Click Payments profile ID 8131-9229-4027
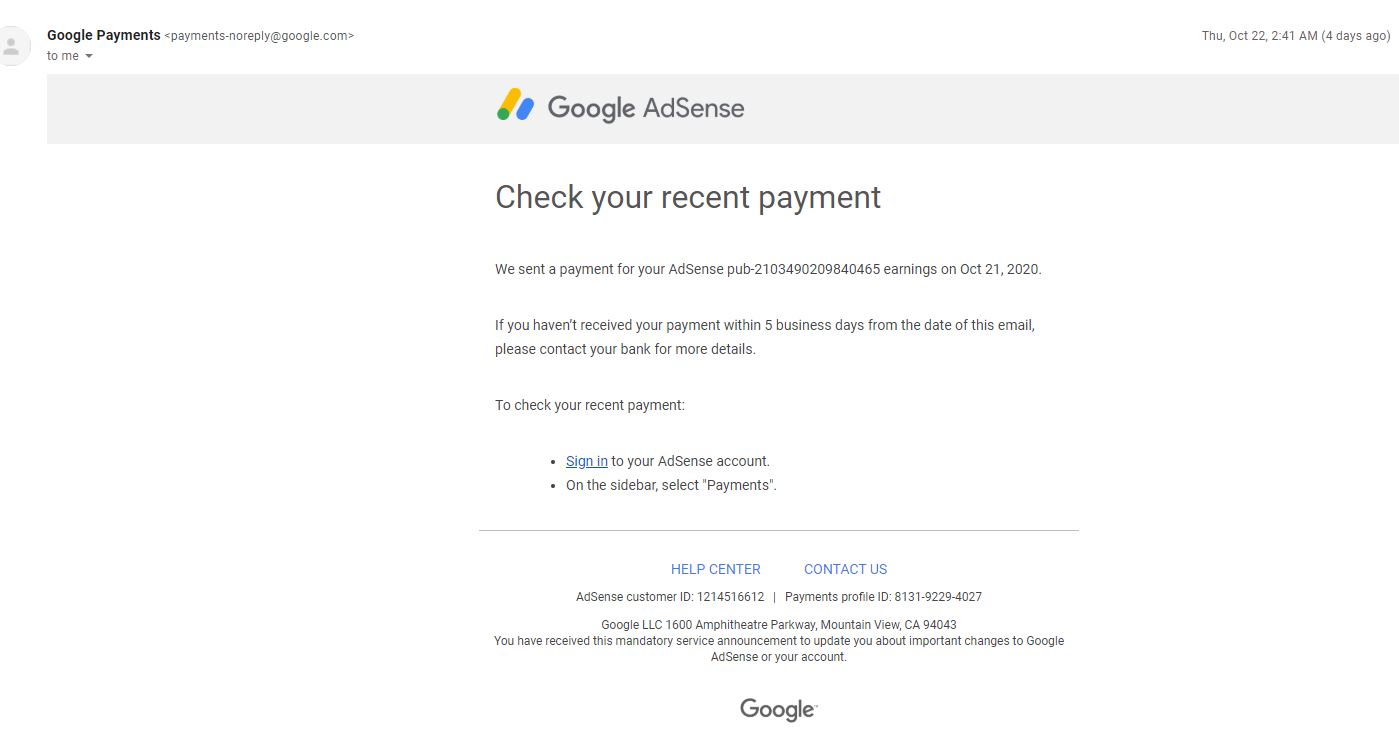1399x740 pixels. click(883, 597)
